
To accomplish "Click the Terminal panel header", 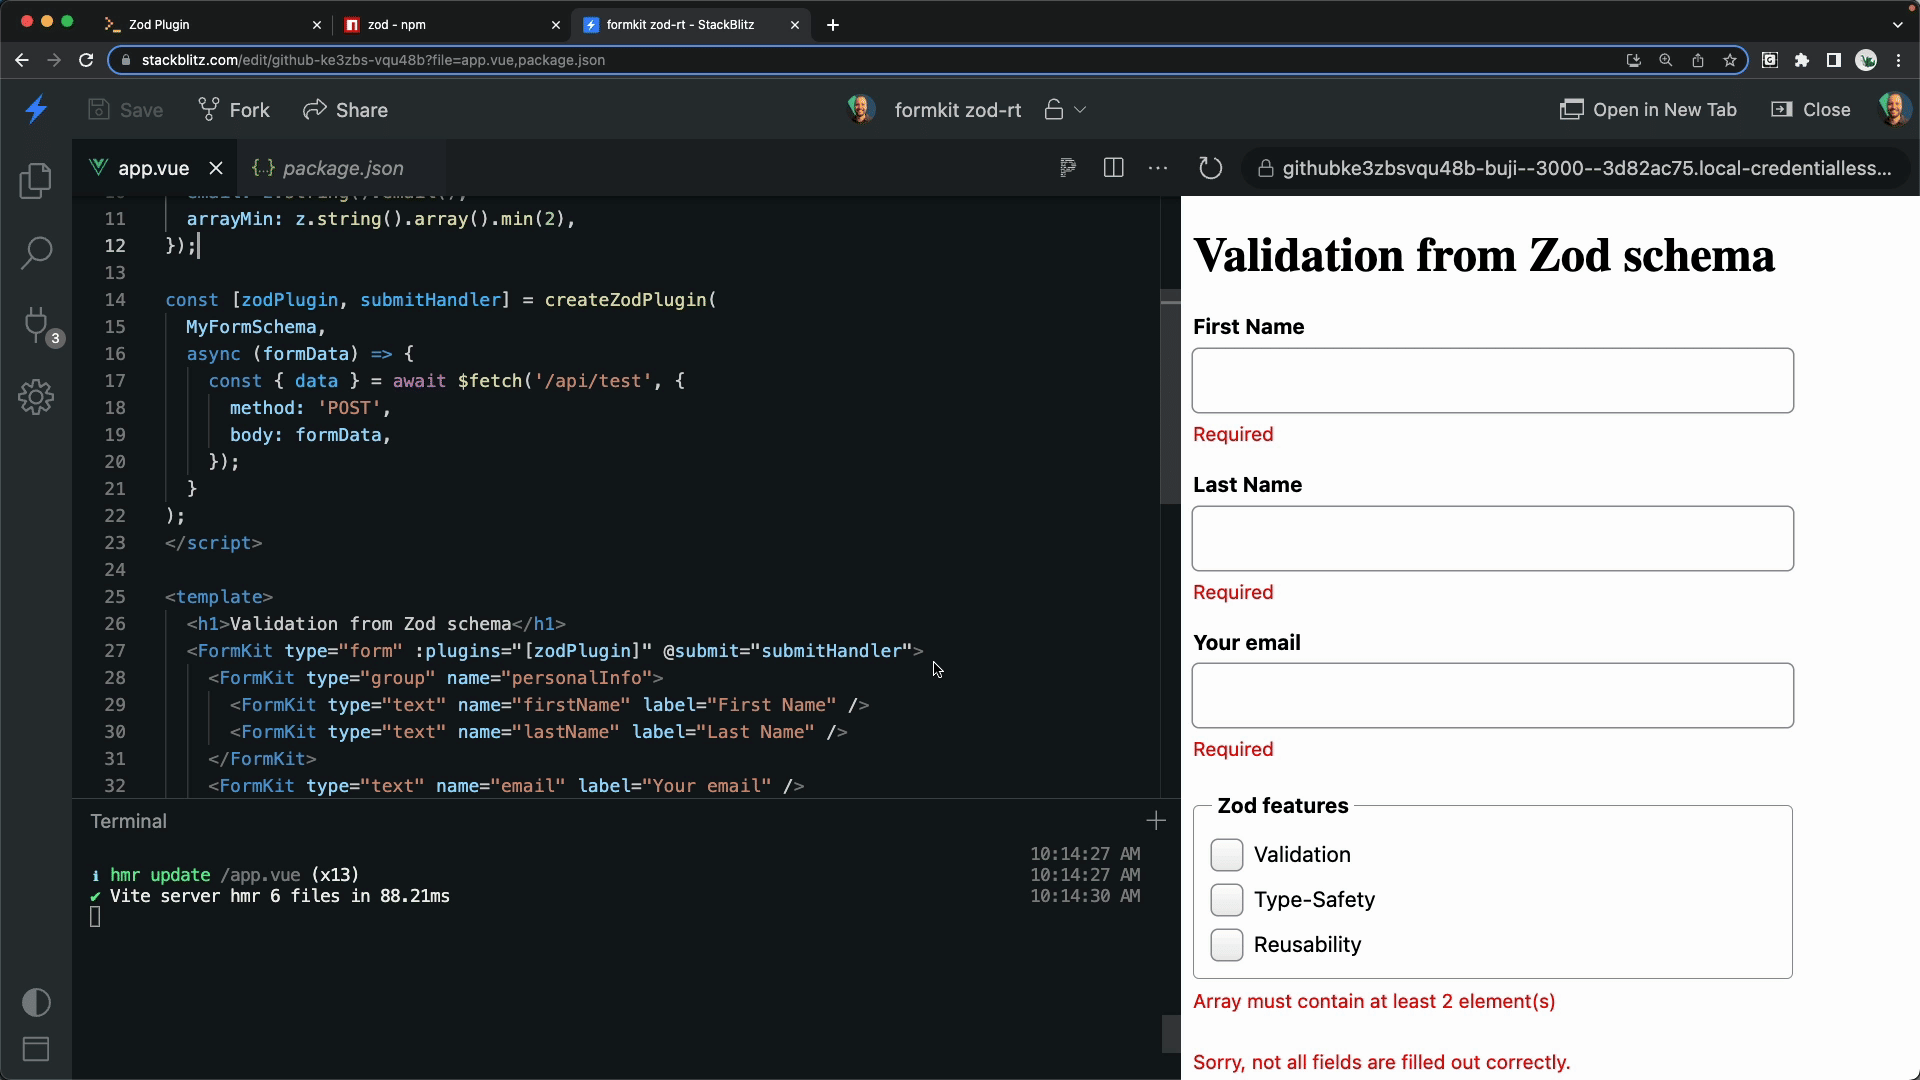I will tap(128, 821).
